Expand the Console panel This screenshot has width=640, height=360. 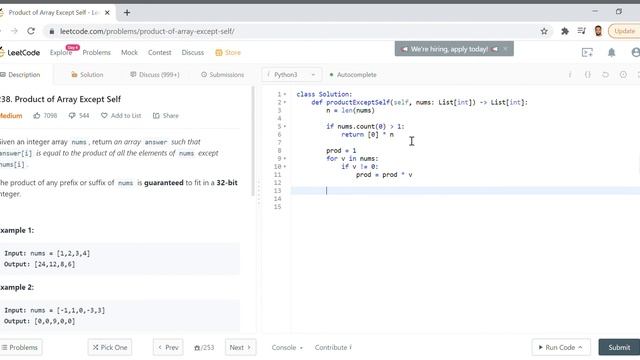(287, 347)
